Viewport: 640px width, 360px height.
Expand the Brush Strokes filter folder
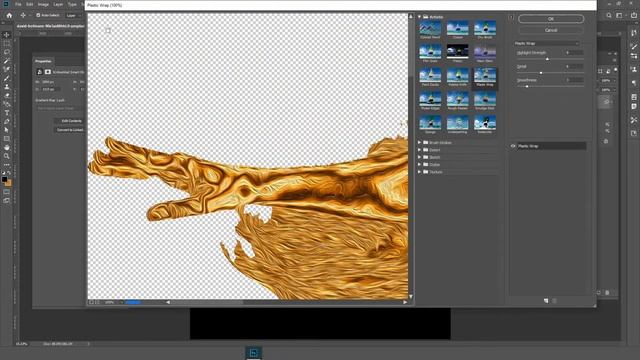(420, 142)
